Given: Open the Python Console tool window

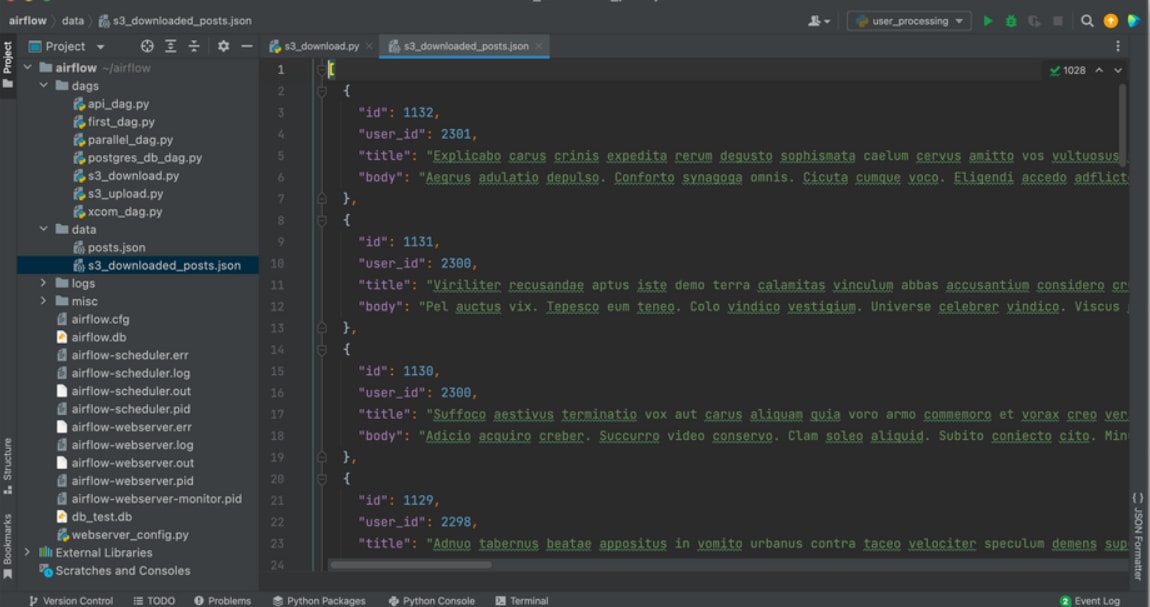Looking at the screenshot, I should (x=432, y=600).
